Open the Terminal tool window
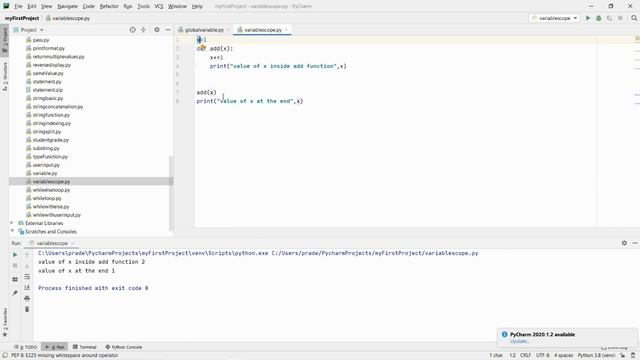The image size is (640, 360). [84, 347]
